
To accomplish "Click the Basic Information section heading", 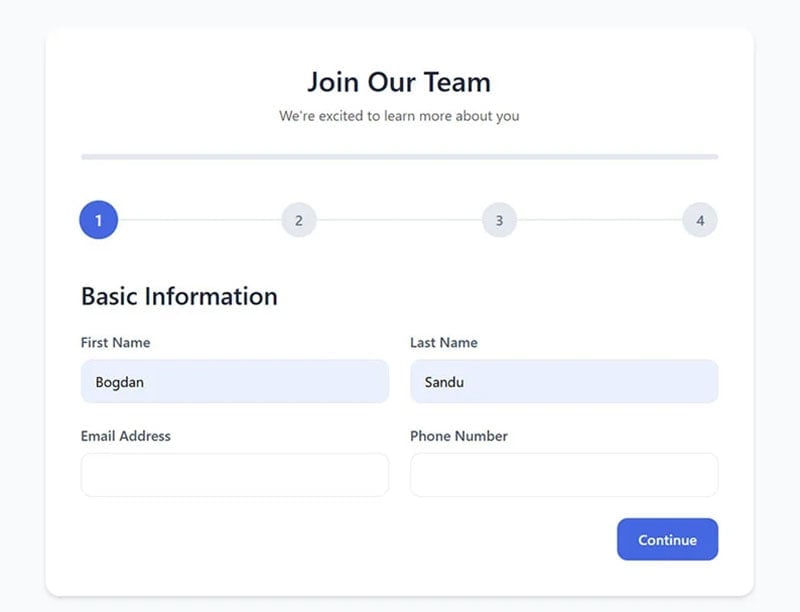I will pyautogui.click(x=179, y=296).
